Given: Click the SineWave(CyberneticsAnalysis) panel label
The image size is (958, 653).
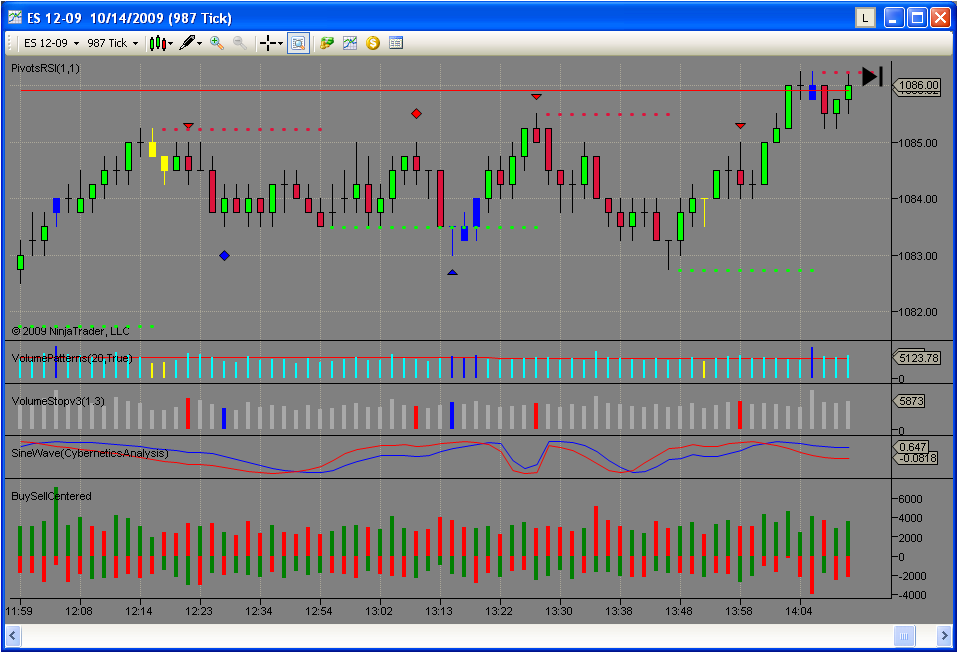Looking at the screenshot, I should (x=89, y=453).
